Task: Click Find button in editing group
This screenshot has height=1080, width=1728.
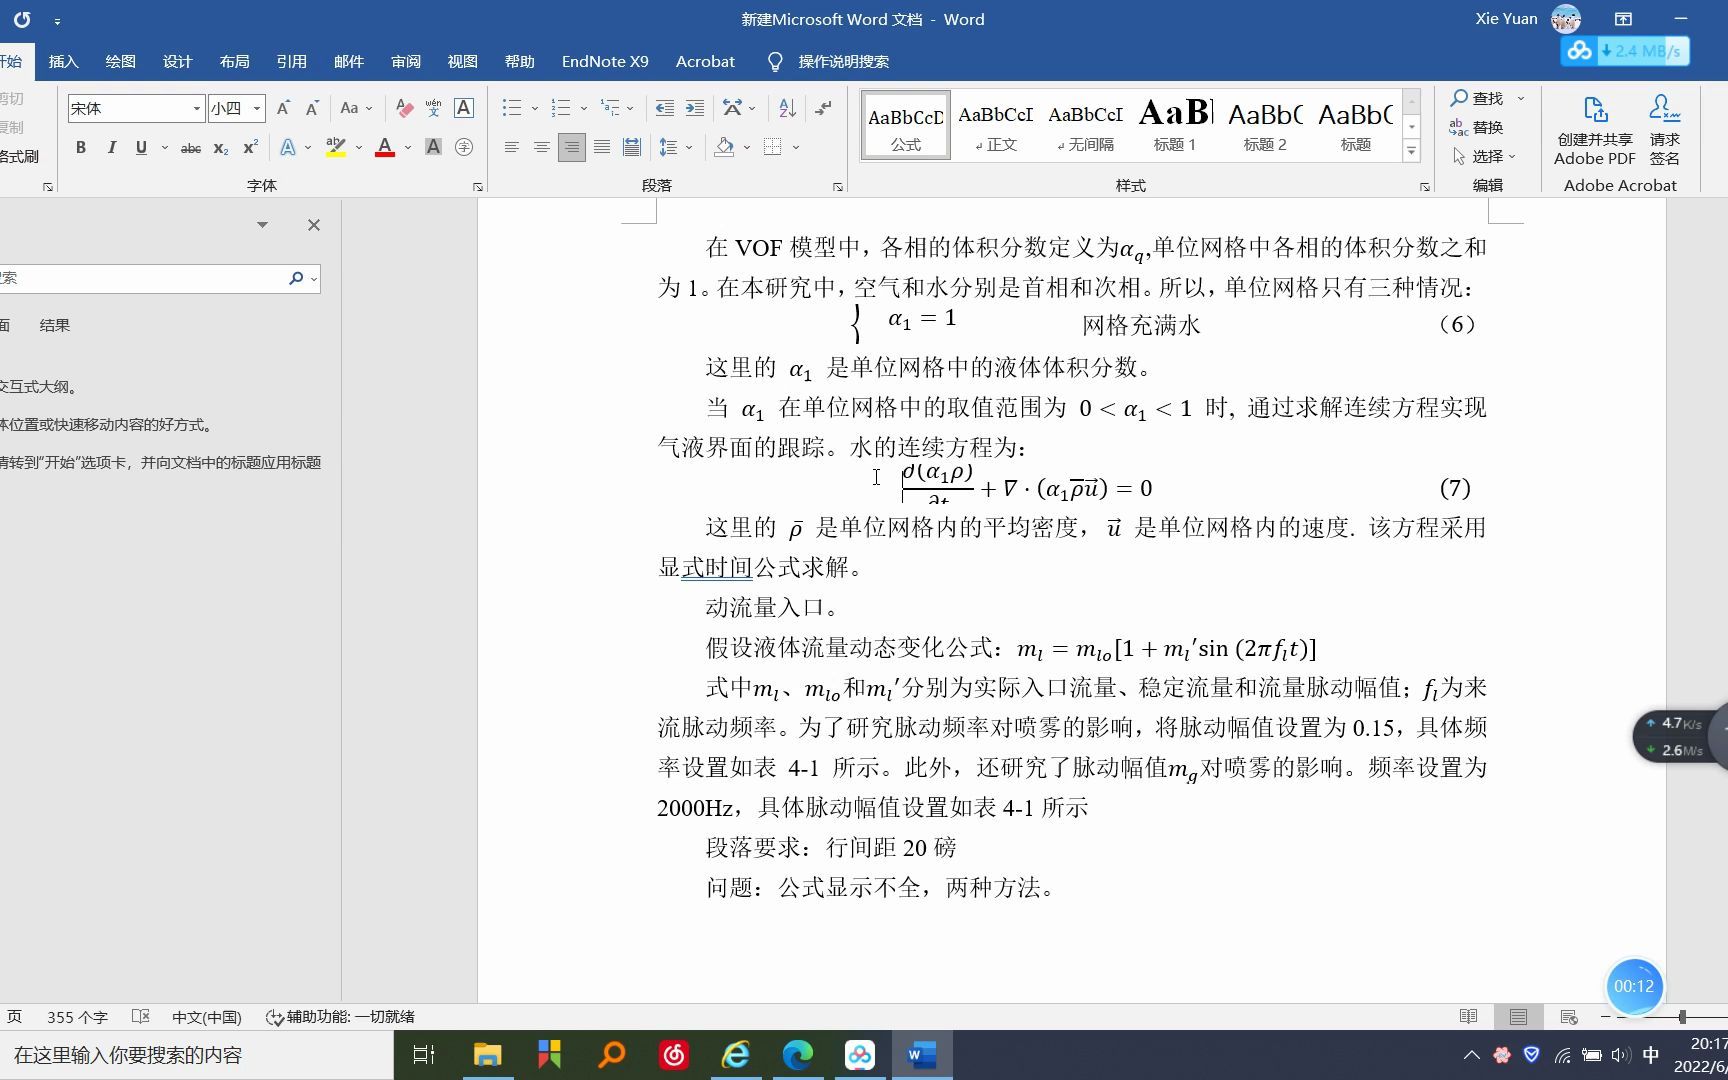Action: tap(1478, 98)
